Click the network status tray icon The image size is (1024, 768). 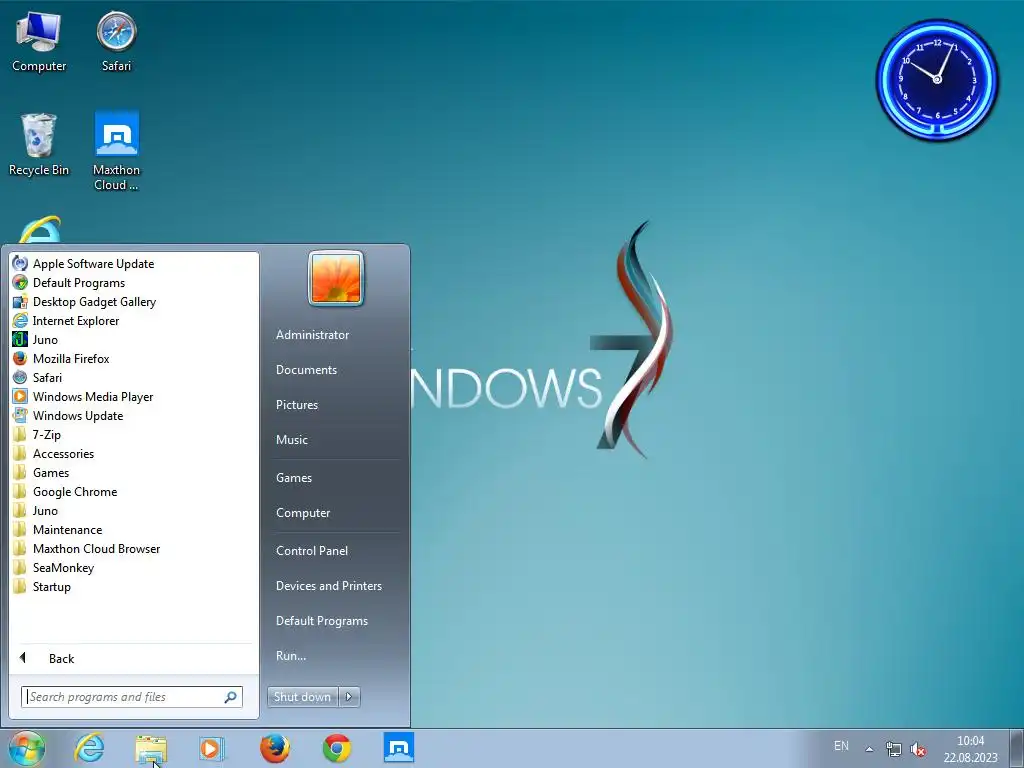coord(893,749)
